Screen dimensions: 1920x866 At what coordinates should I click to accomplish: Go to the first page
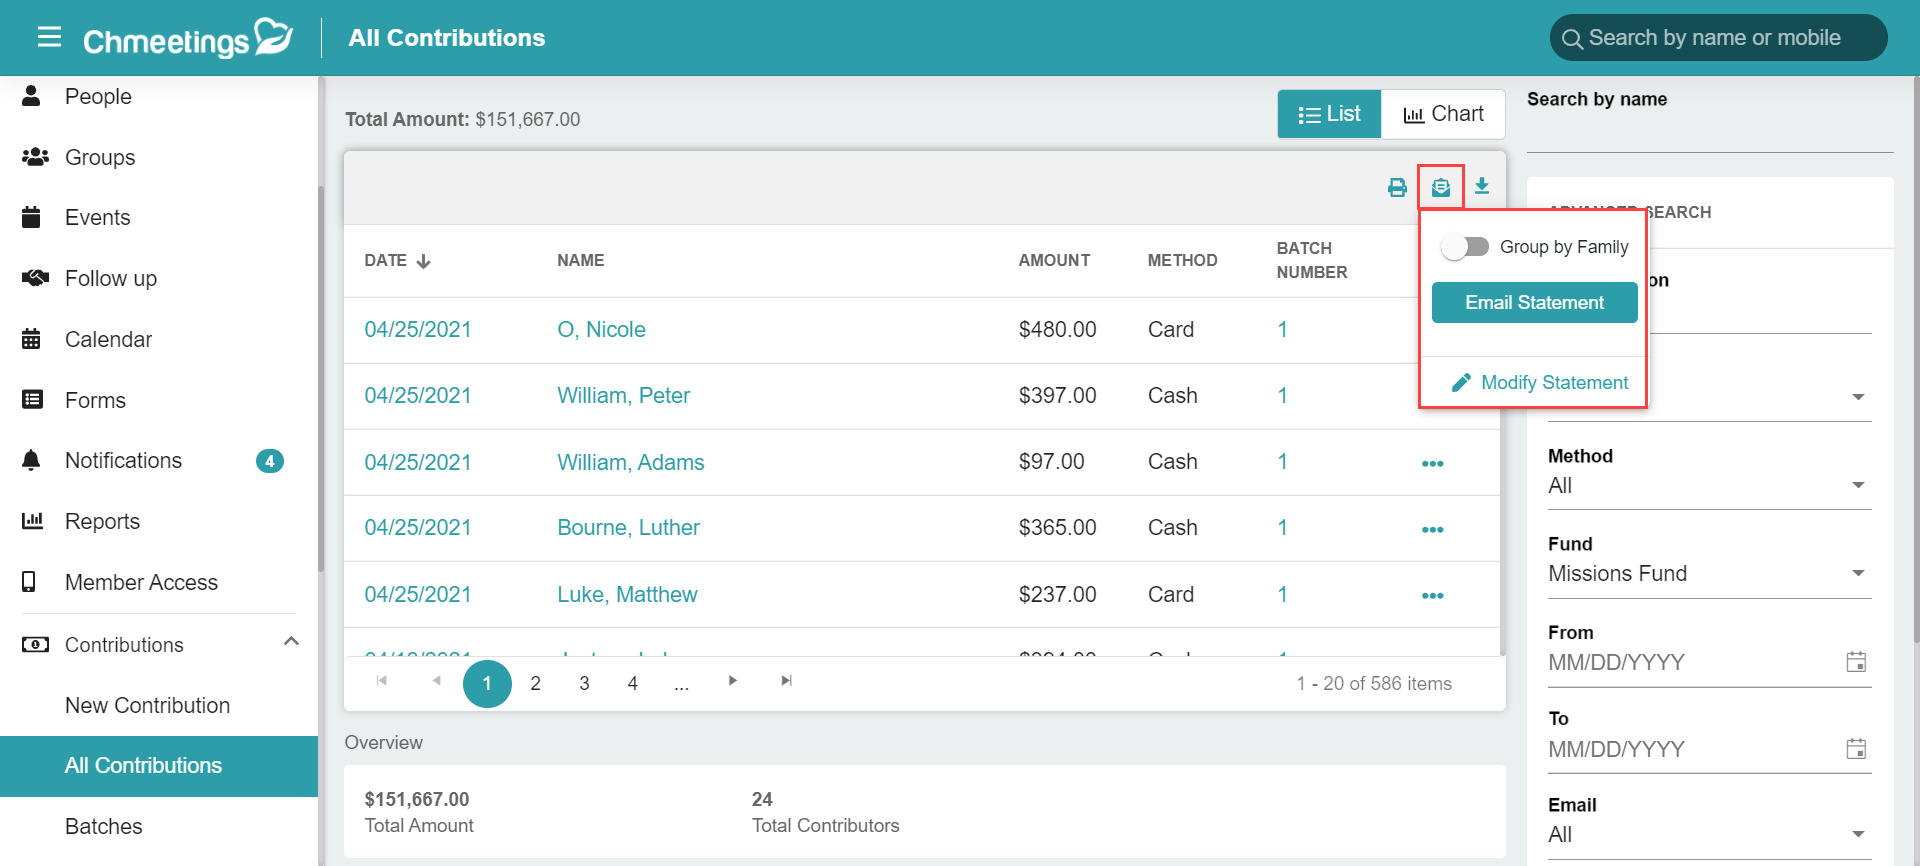[381, 681]
